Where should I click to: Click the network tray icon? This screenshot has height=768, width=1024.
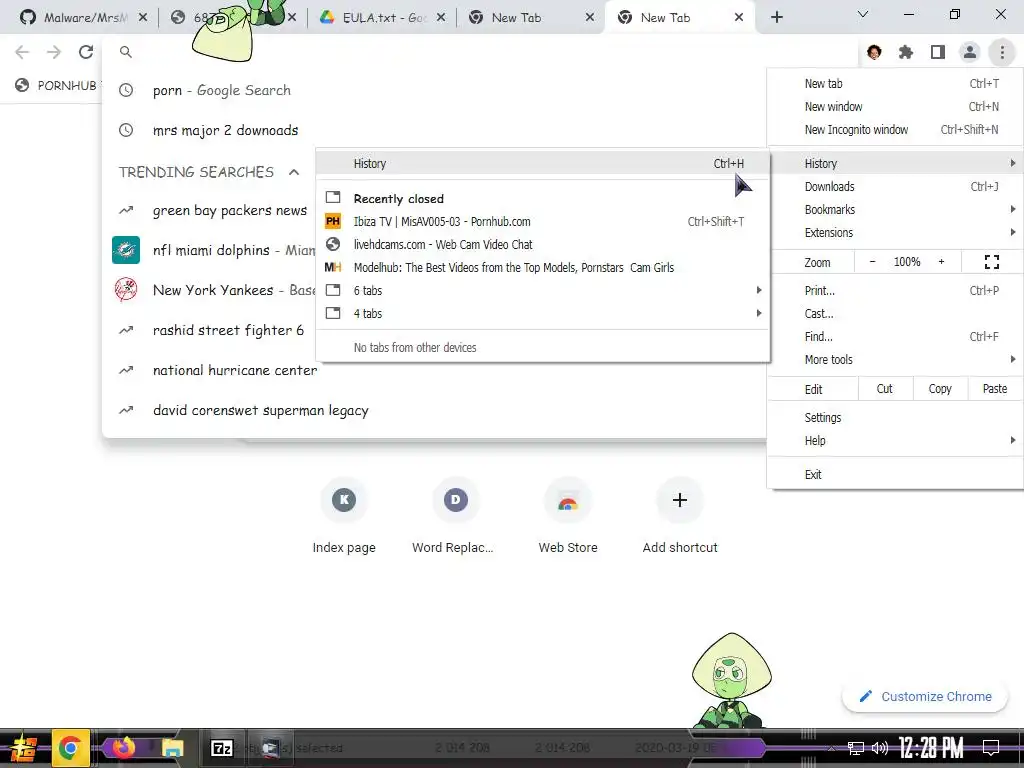click(855, 748)
